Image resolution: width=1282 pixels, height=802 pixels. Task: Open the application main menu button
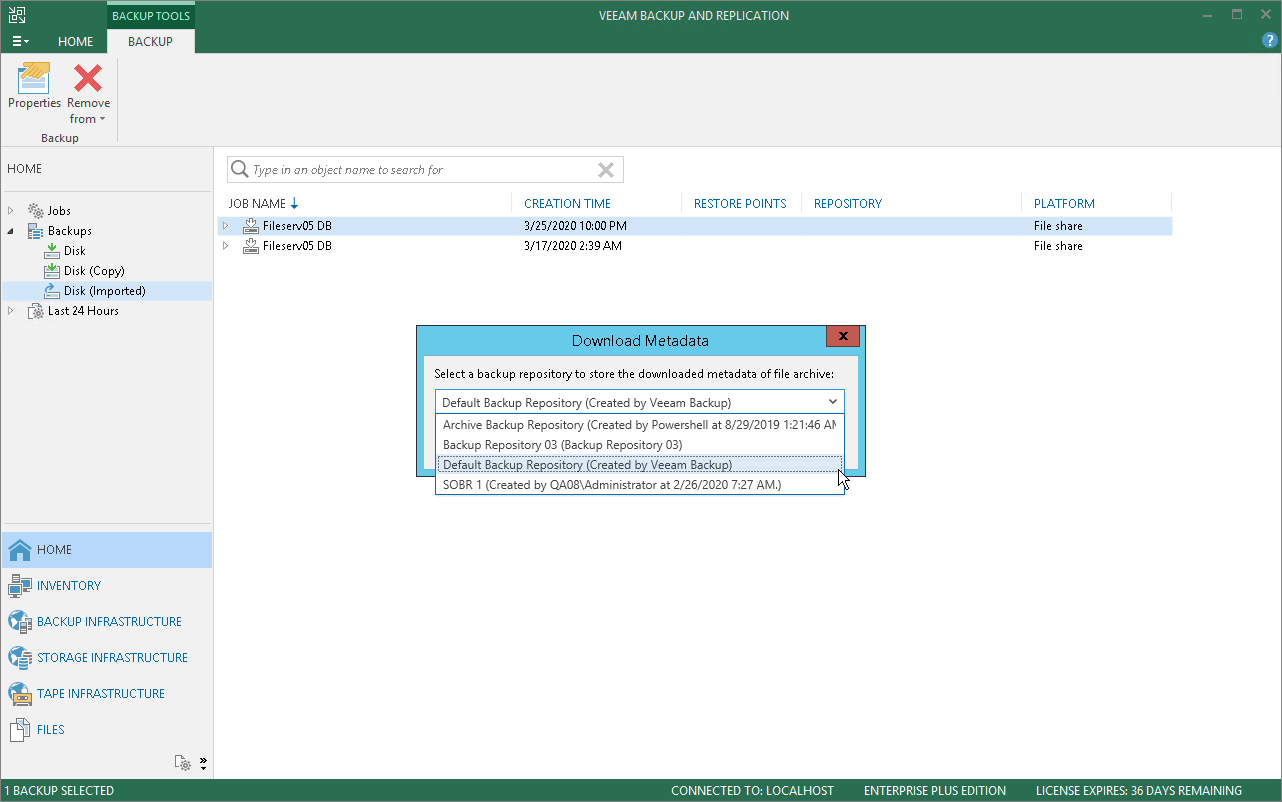tap(20, 42)
